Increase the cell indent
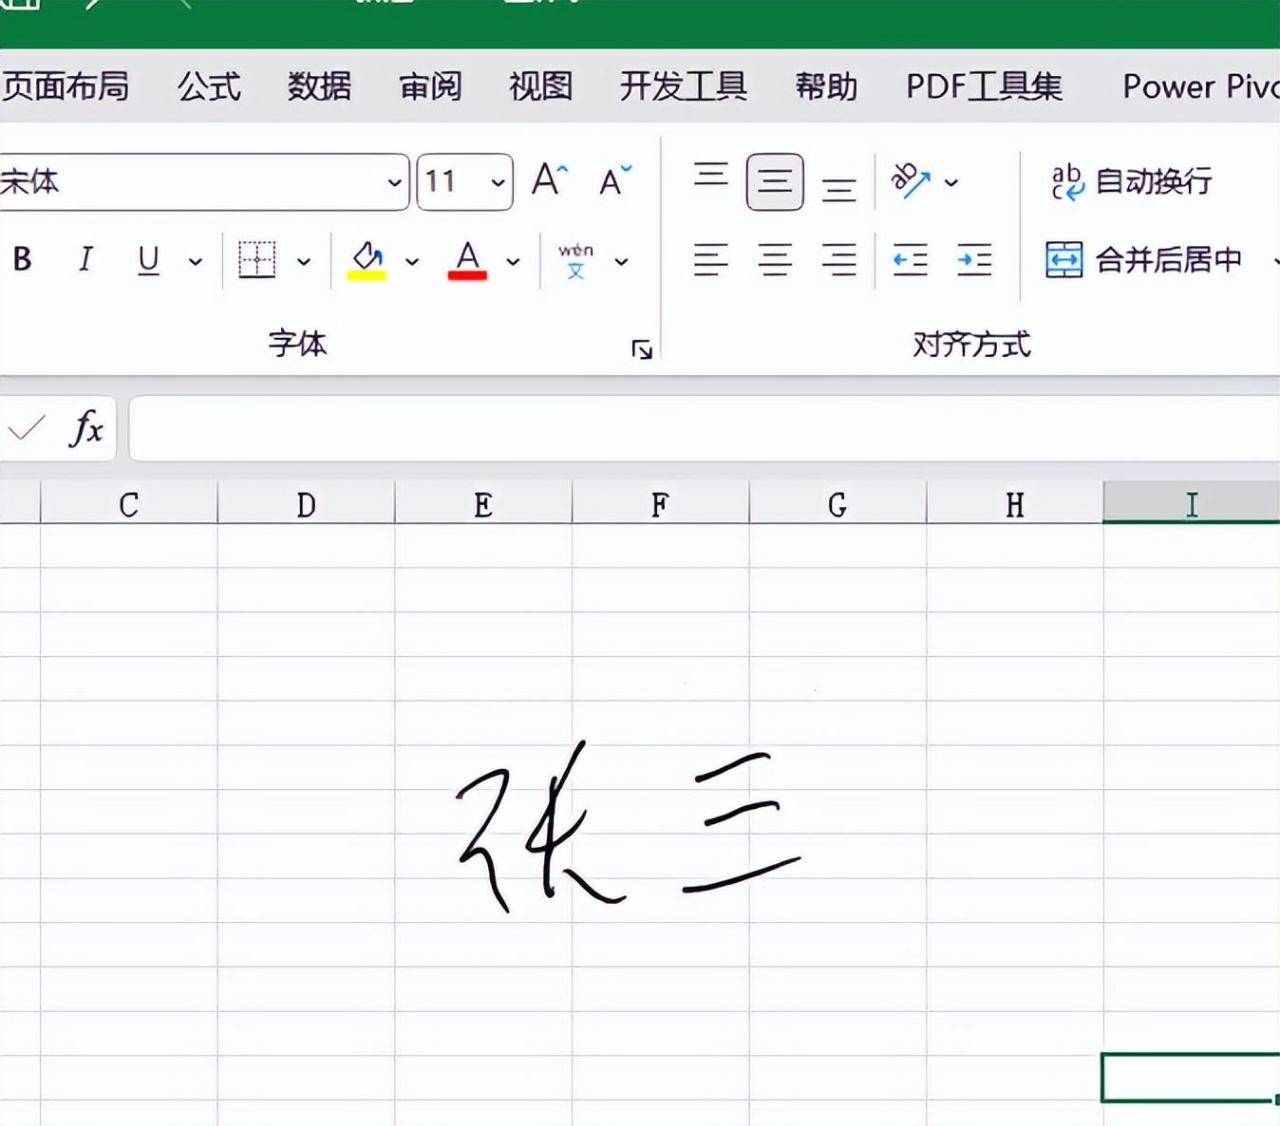The height and width of the screenshot is (1126, 1280). pyautogui.click(x=974, y=260)
